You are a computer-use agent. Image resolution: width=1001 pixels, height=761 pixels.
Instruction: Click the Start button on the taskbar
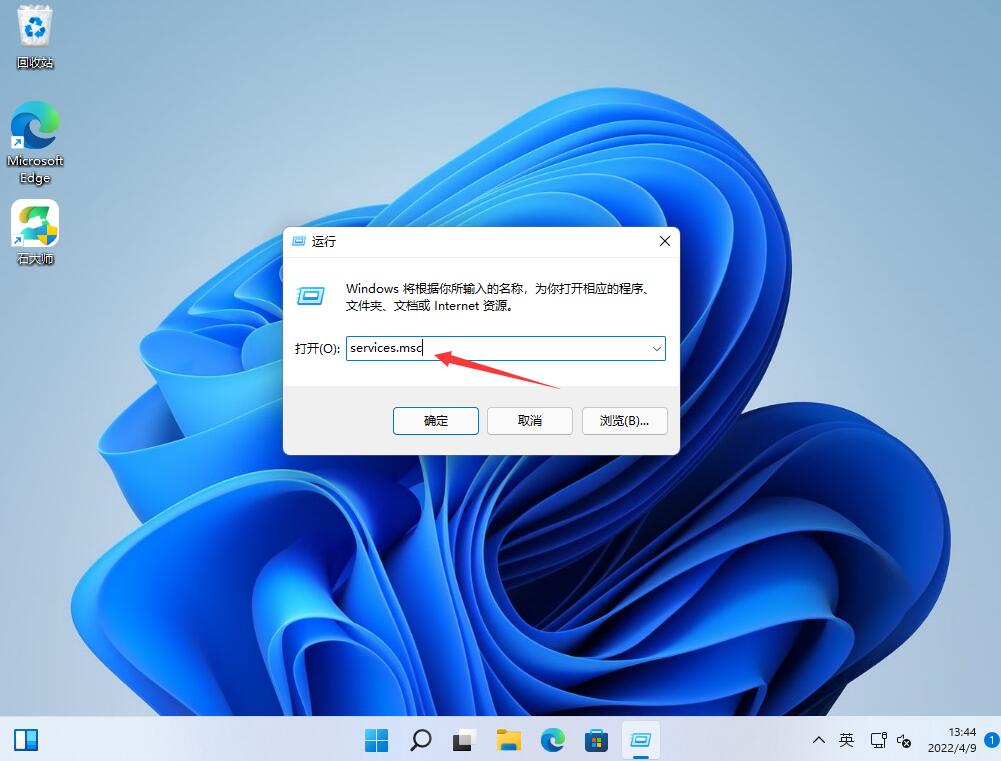tap(376, 740)
